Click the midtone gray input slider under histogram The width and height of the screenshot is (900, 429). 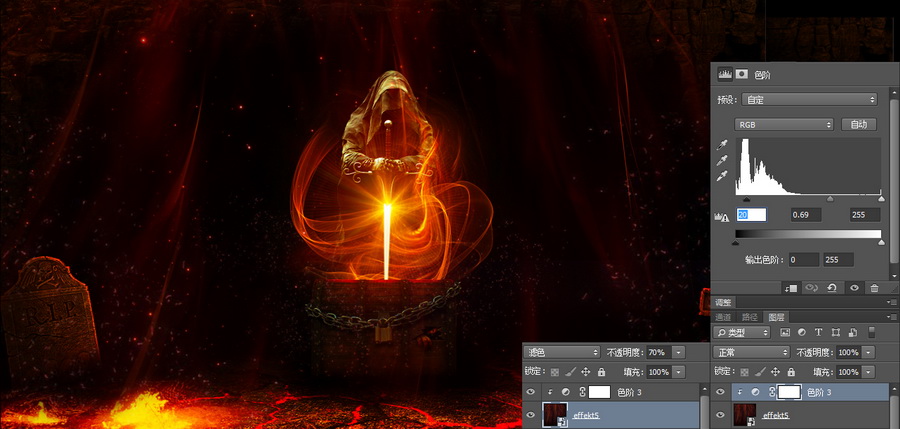coord(829,199)
